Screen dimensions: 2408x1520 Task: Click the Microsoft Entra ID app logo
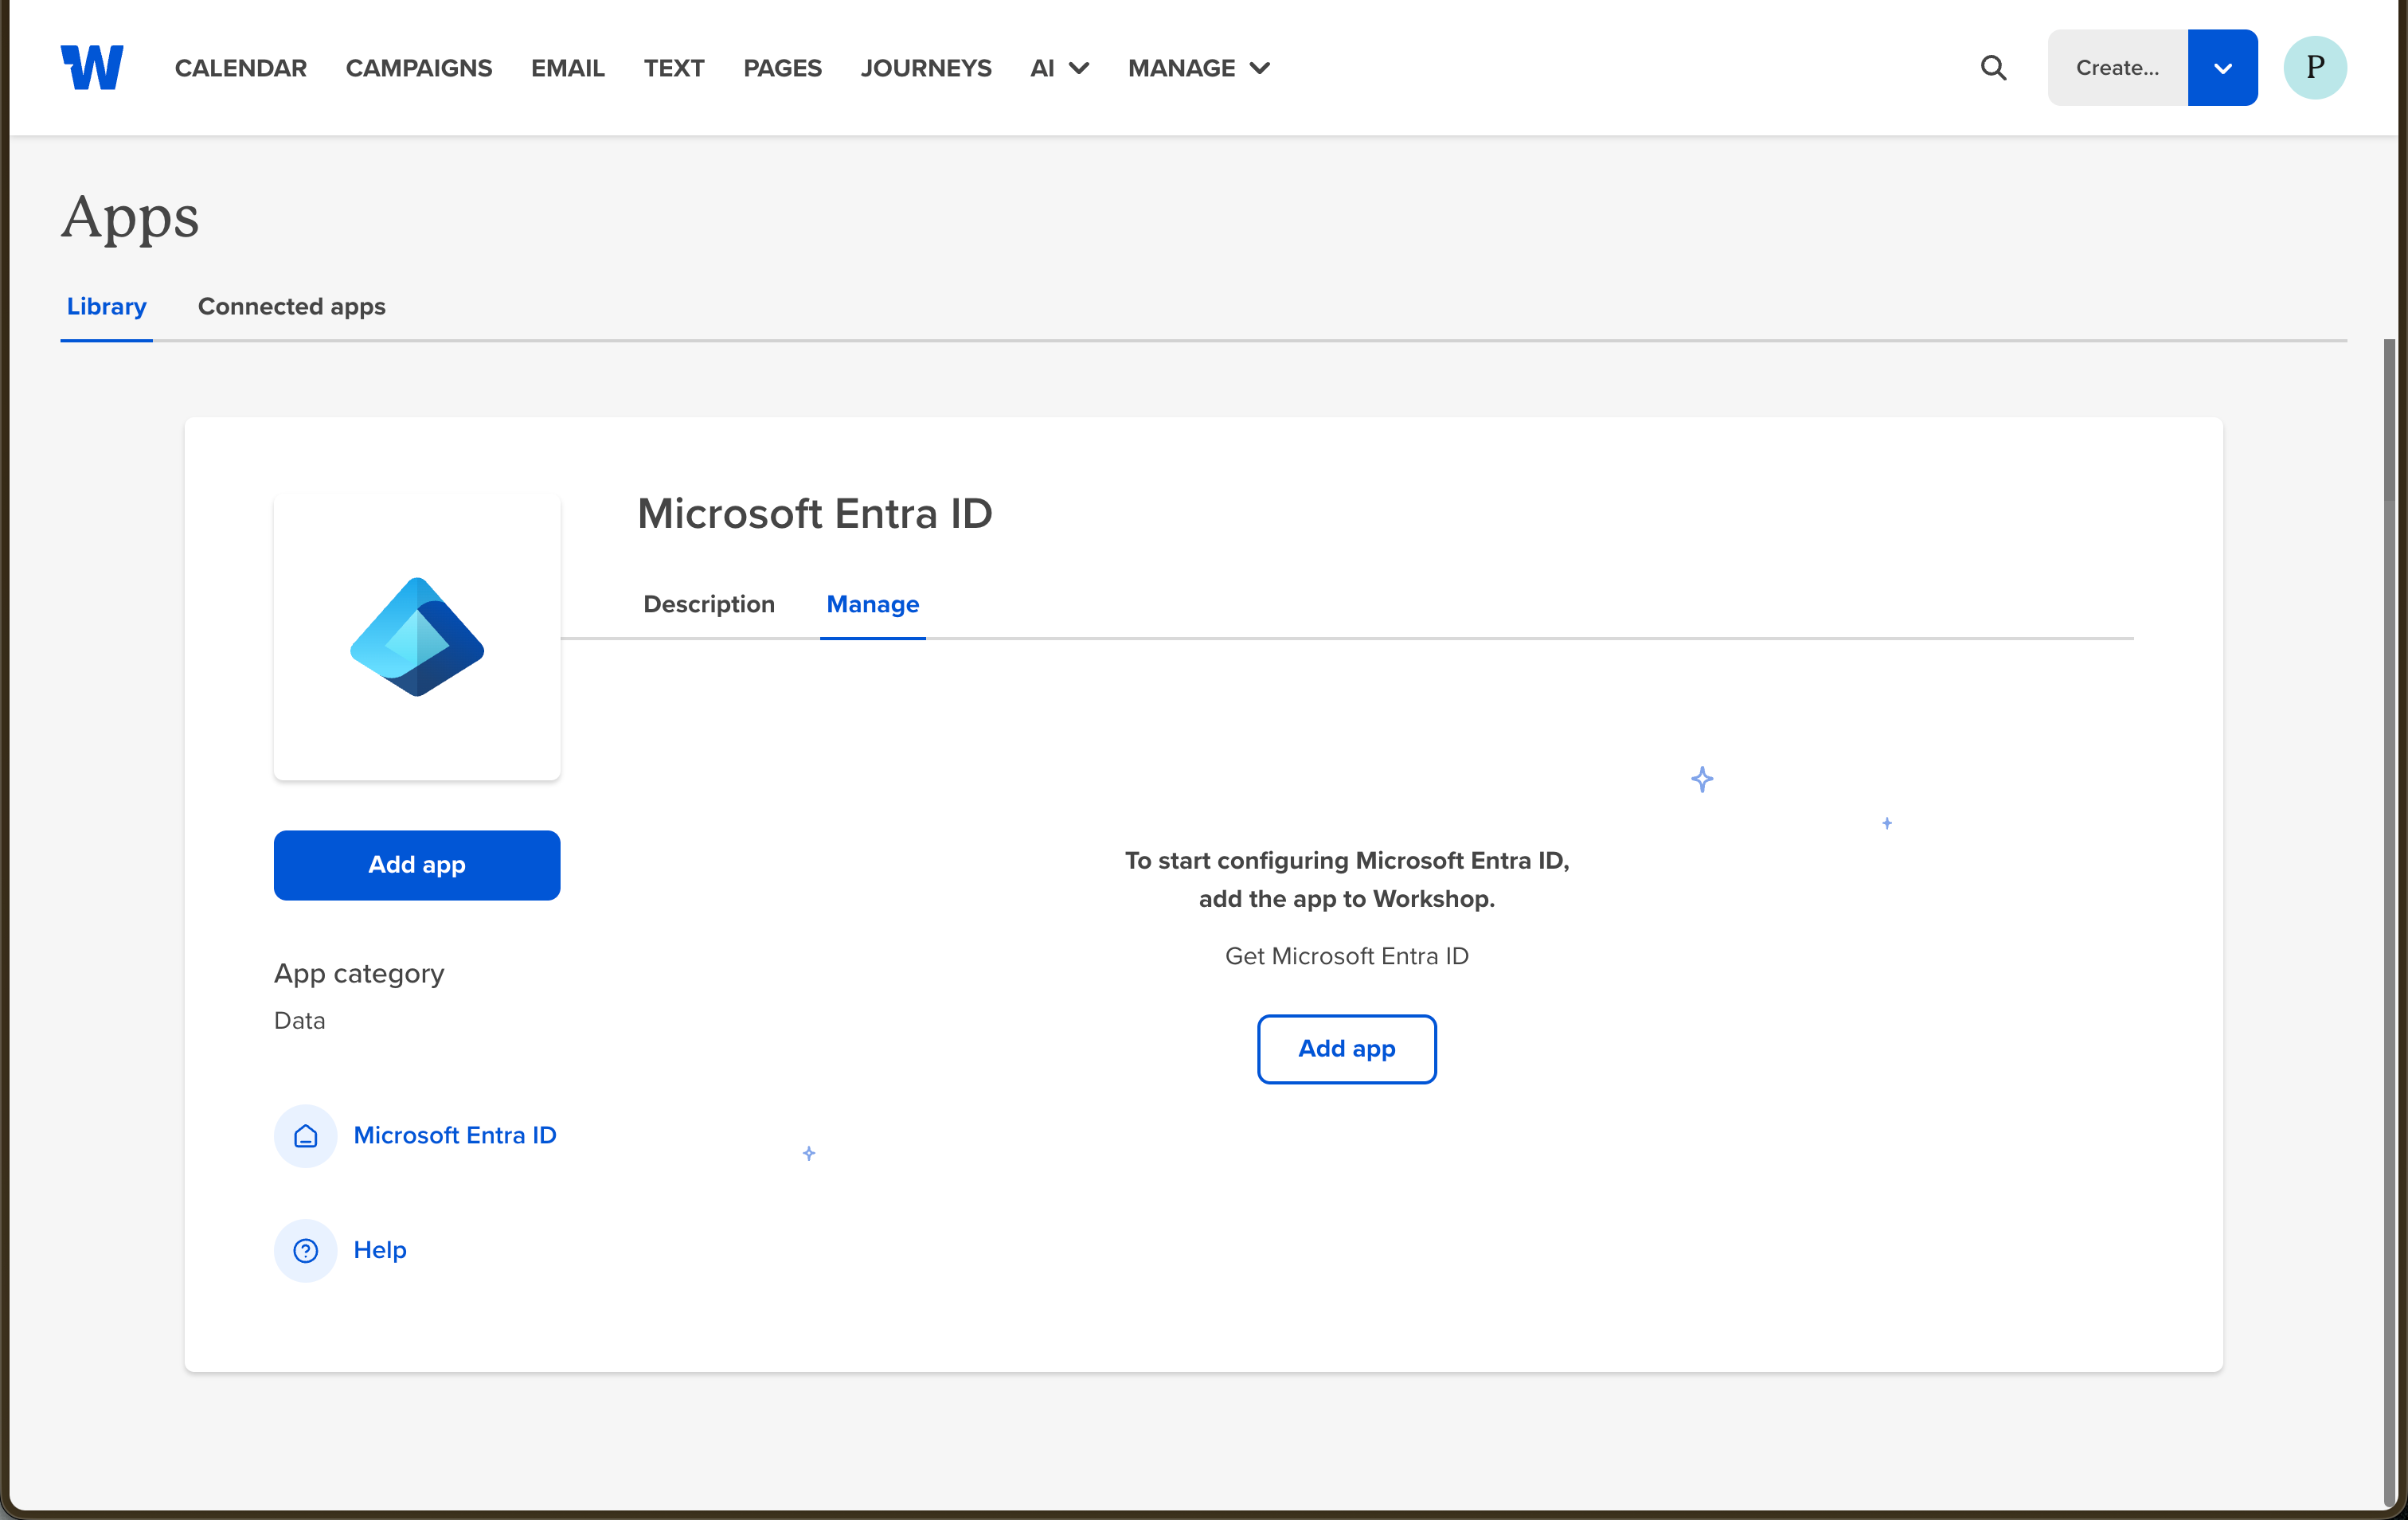click(417, 637)
